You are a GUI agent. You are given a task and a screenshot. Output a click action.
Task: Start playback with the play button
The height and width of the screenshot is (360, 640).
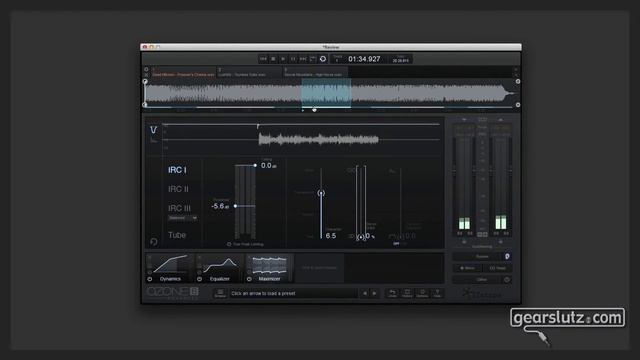(283, 59)
